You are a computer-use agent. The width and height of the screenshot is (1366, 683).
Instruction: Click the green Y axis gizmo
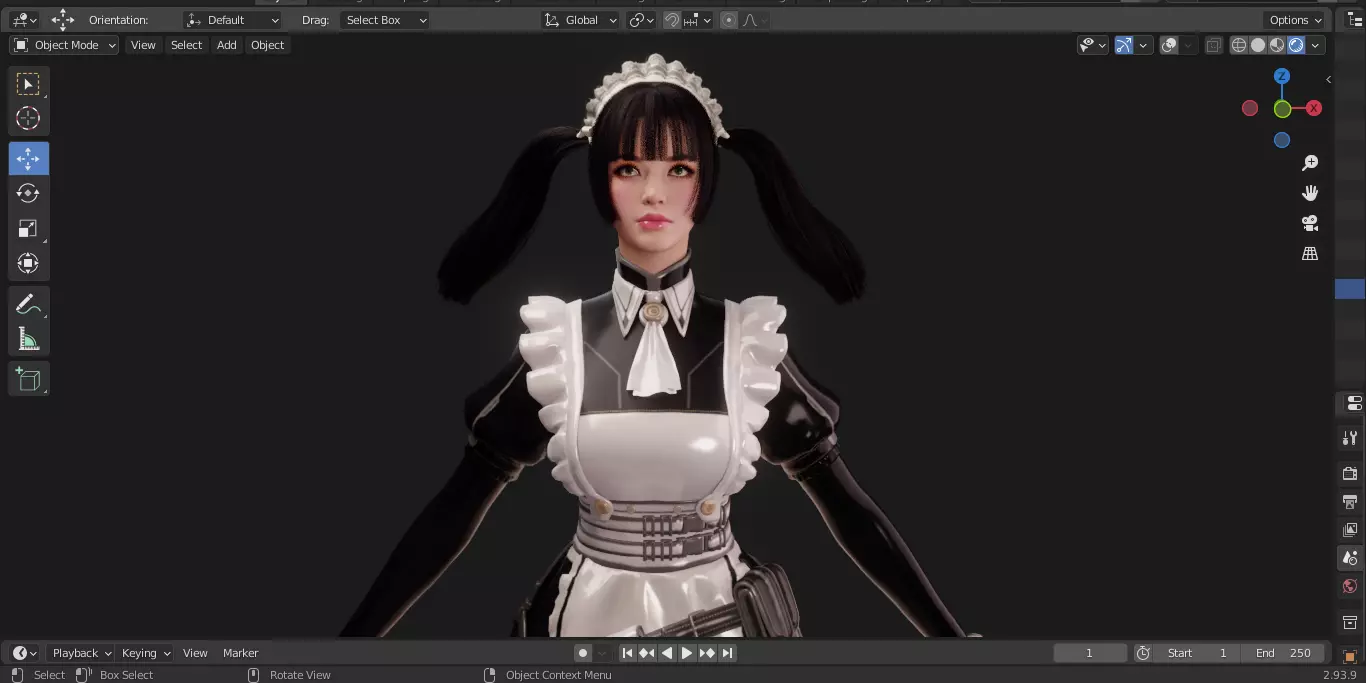point(1282,109)
